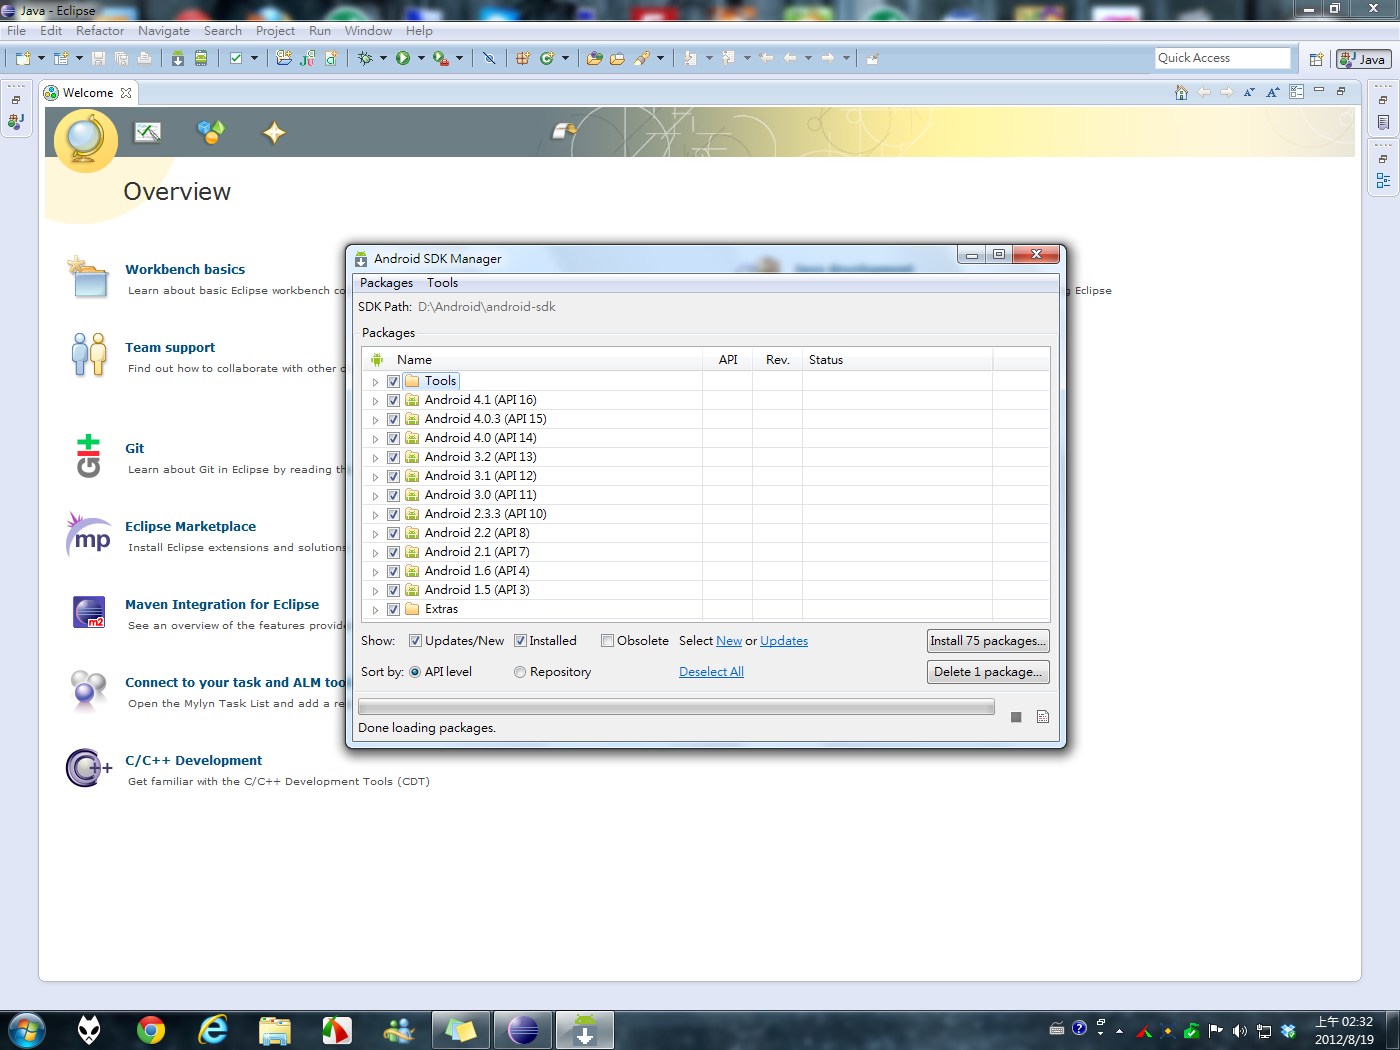1400x1050 pixels.
Task: Click Enlarge font size icon in Welcome
Action: (x=1273, y=92)
